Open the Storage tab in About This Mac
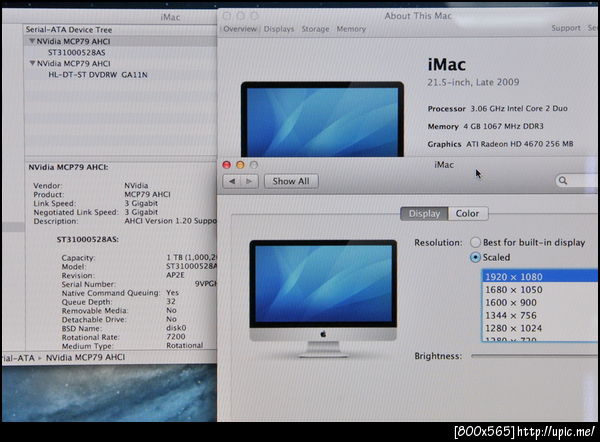 pyautogui.click(x=315, y=29)
